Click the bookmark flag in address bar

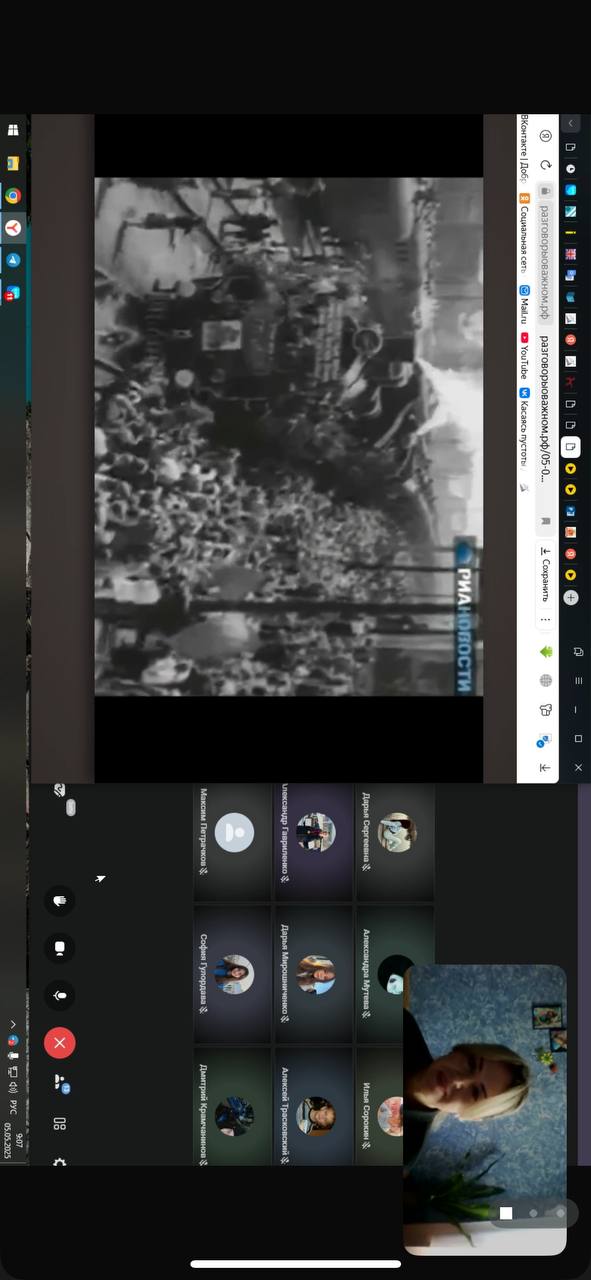point(546,521)
